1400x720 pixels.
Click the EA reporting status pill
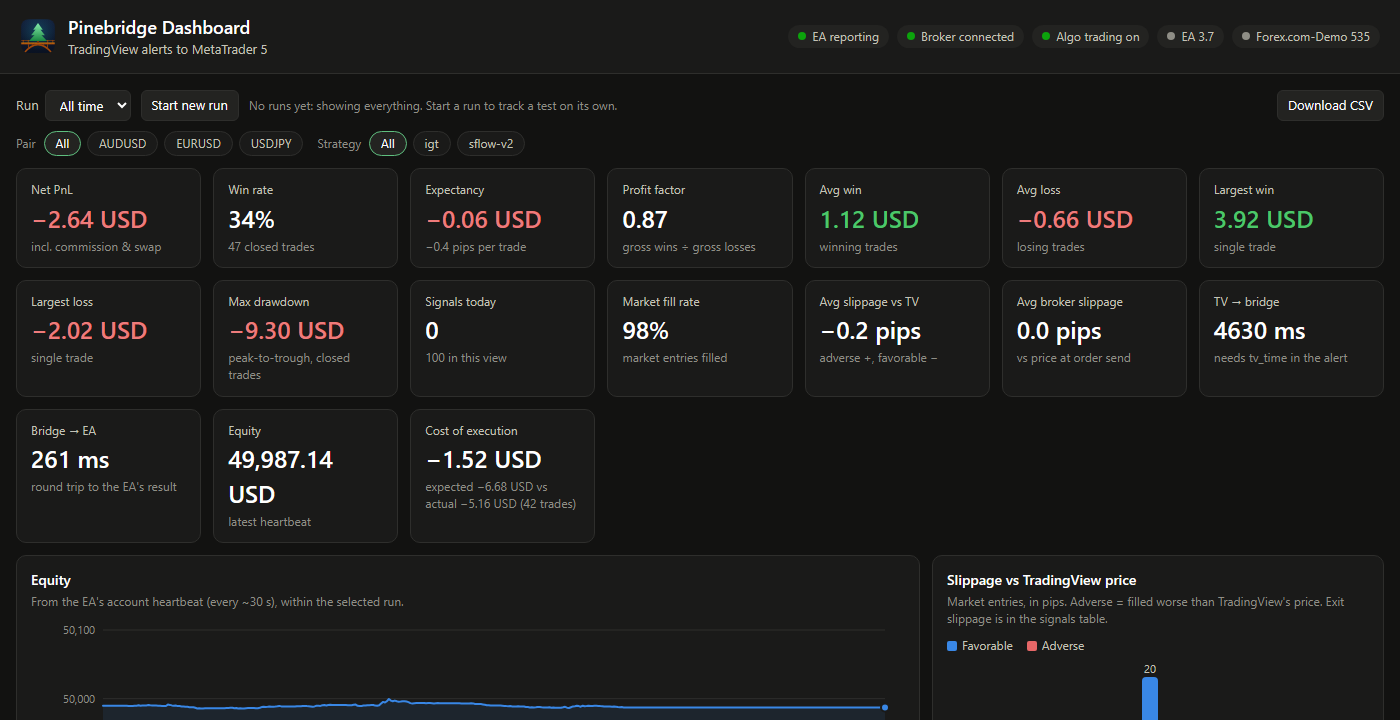(x=838, y=37)
